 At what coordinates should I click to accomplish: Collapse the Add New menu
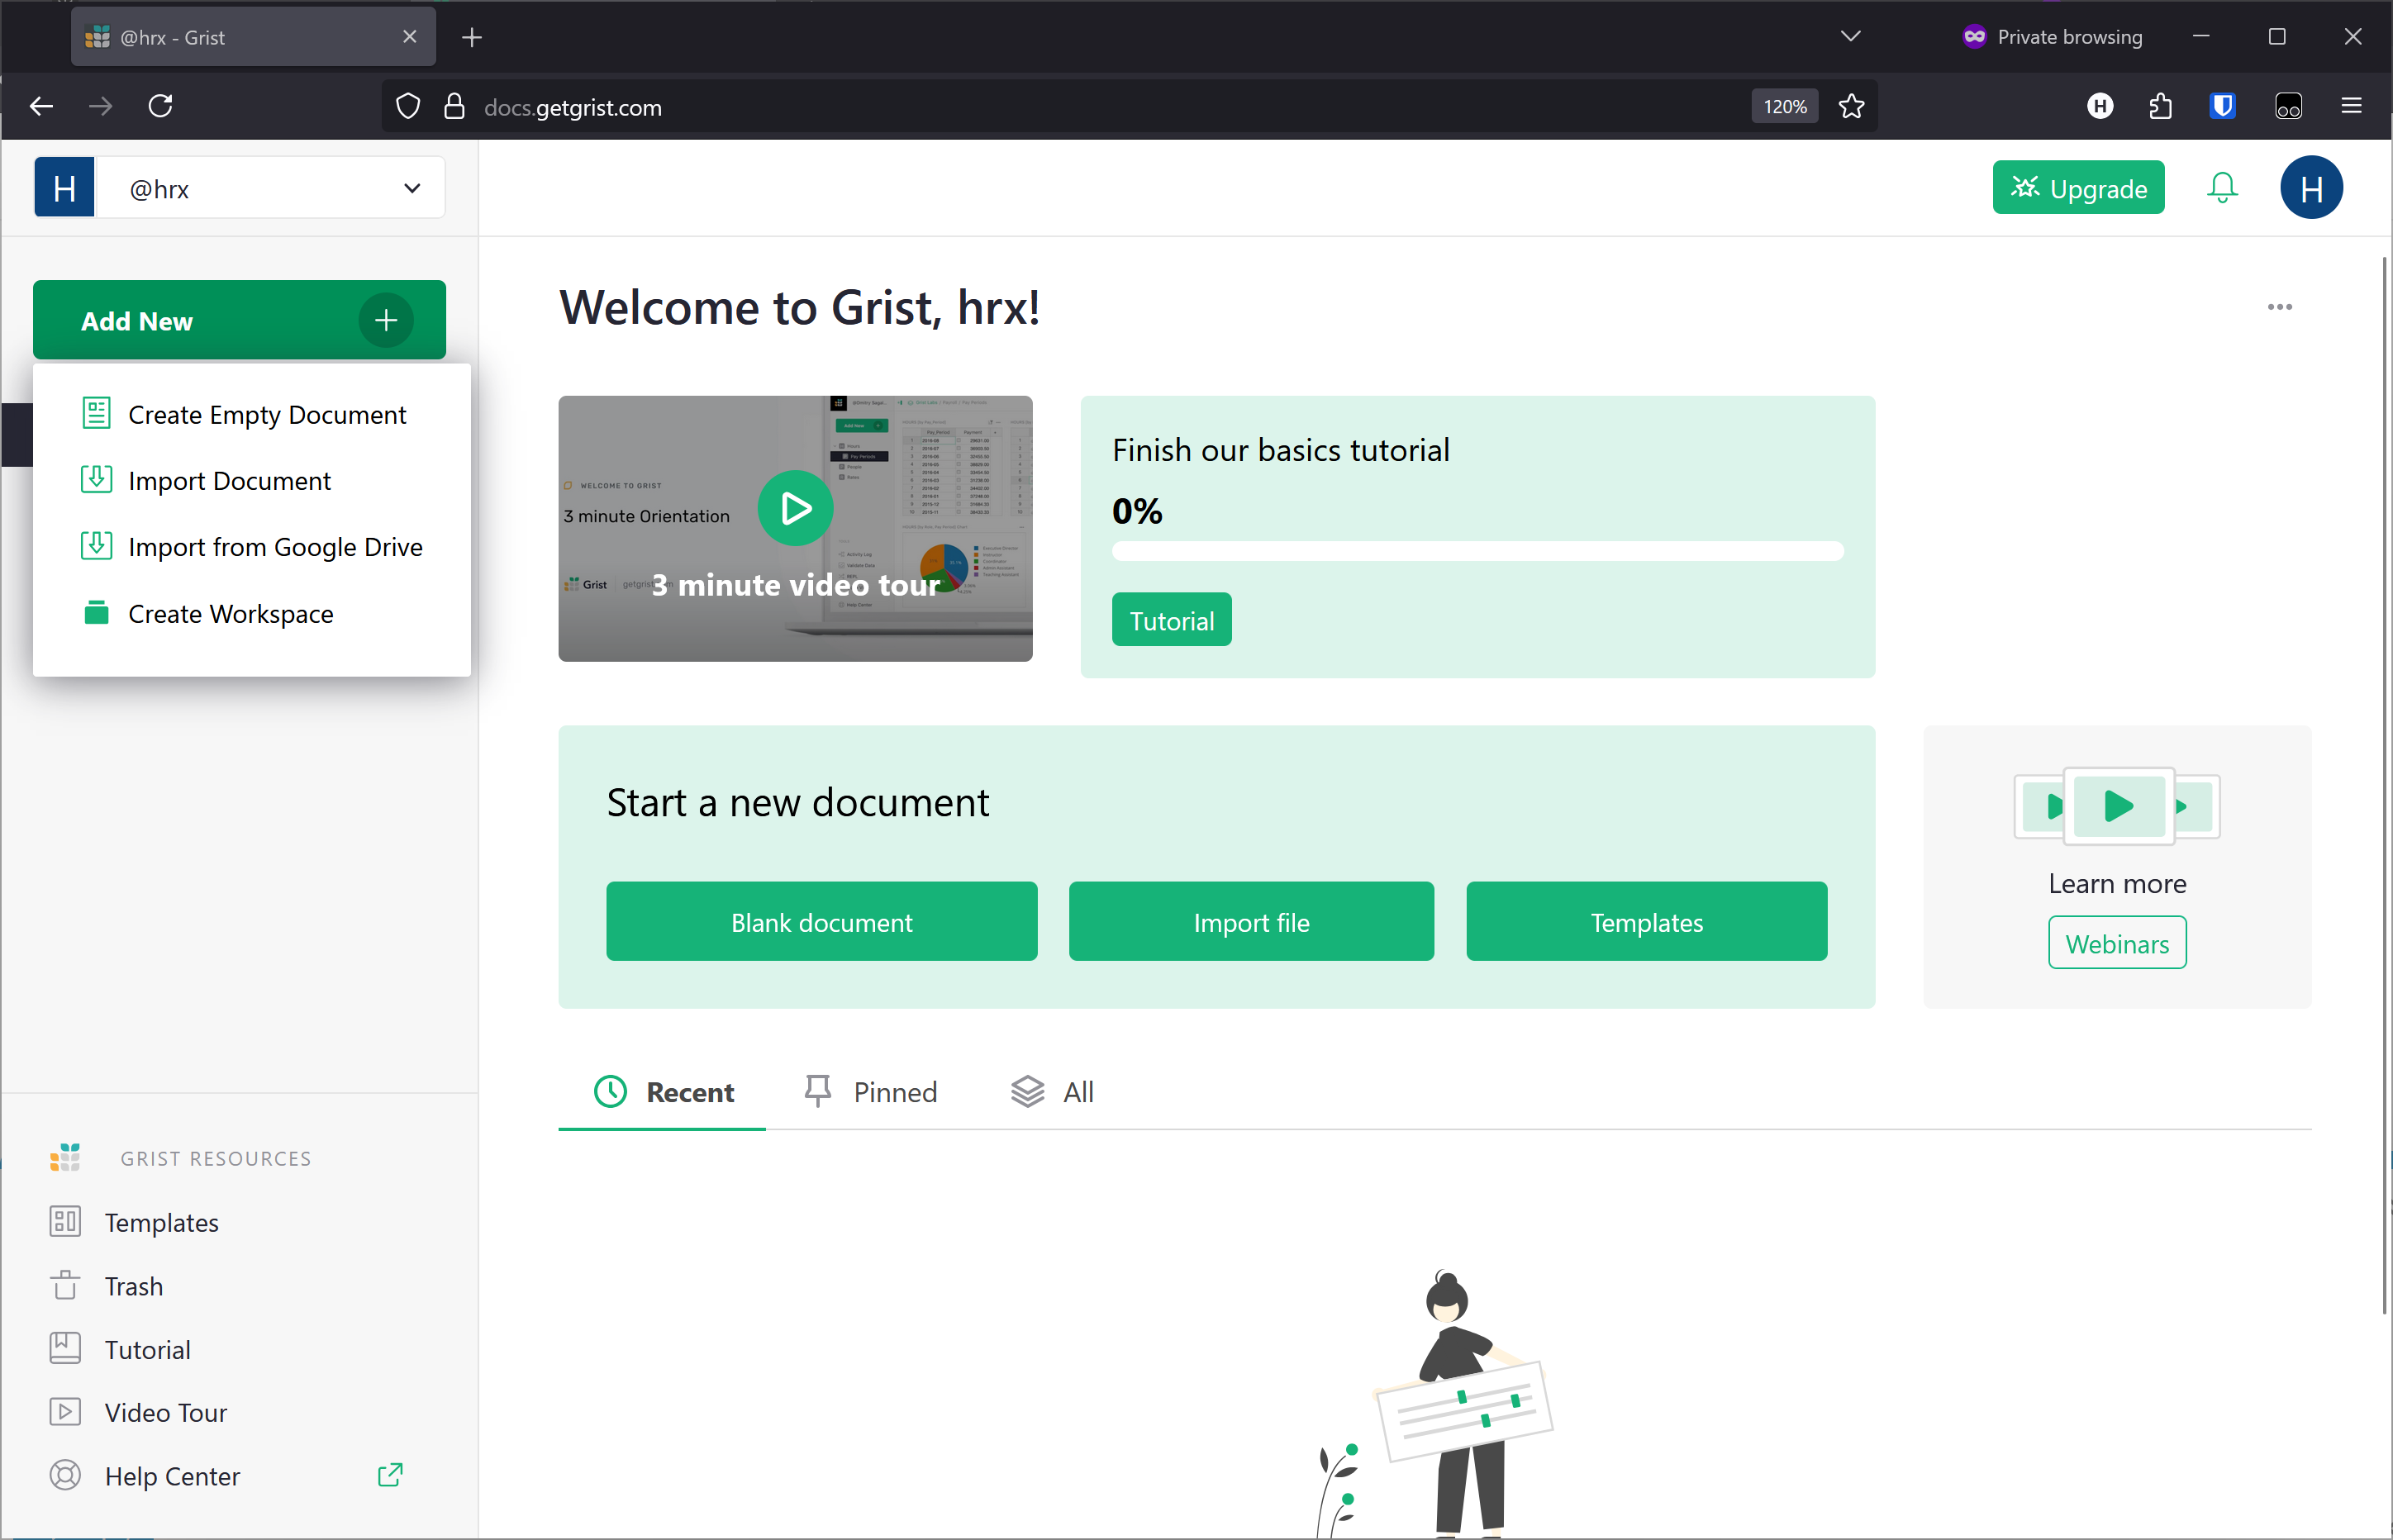tap(239, 320)
